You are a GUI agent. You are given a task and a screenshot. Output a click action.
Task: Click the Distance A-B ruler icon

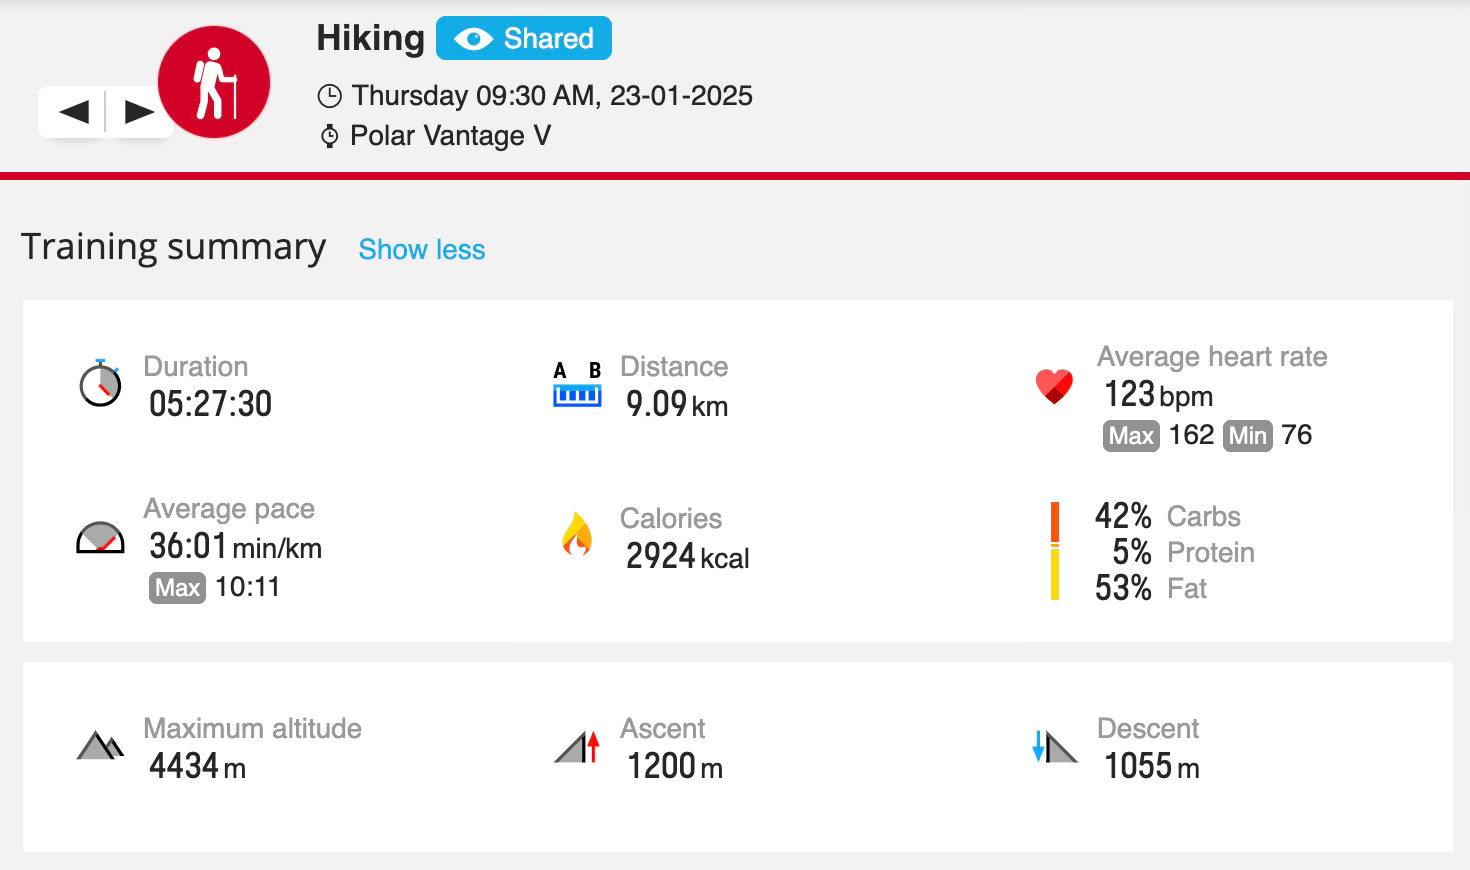(577, 385)
